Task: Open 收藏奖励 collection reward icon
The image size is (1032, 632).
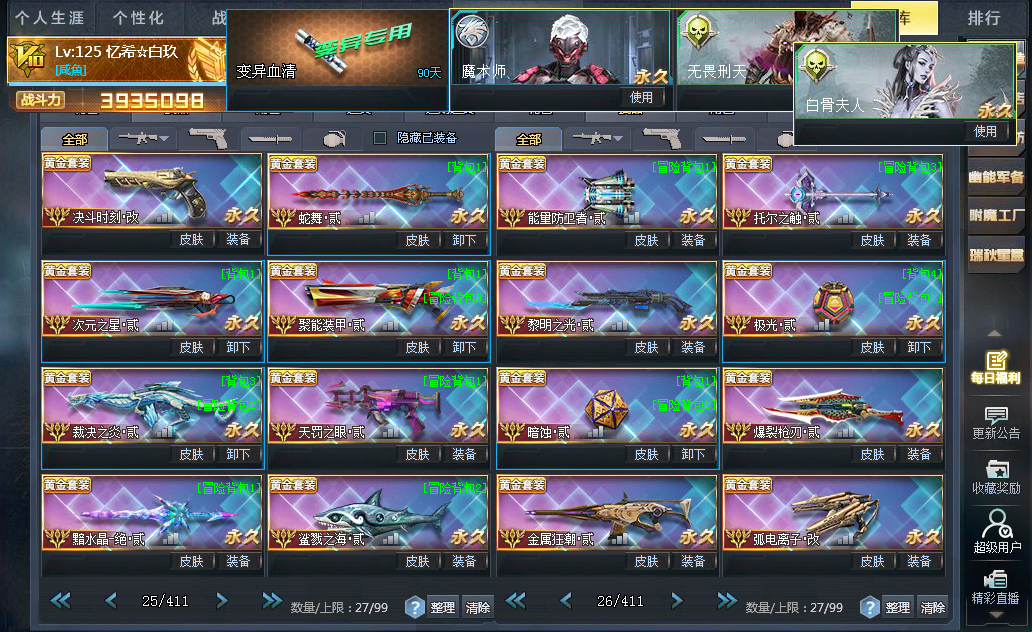Action: 996,478
